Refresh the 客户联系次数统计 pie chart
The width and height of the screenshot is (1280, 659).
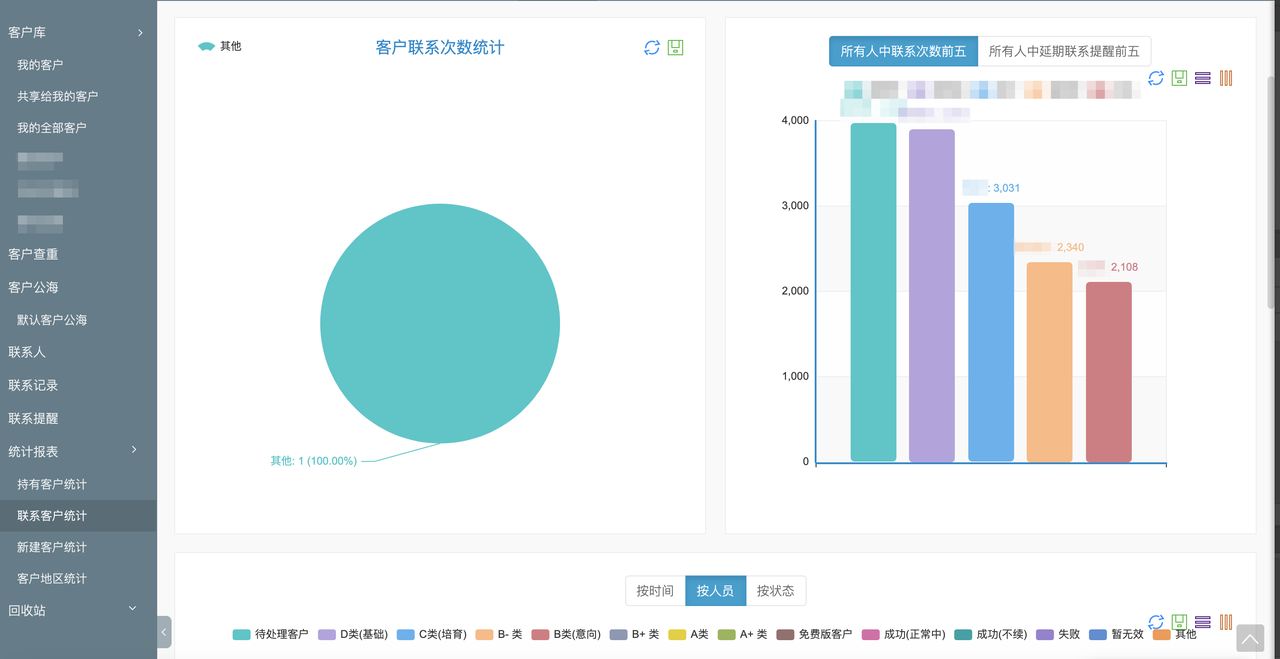[651, 47]
